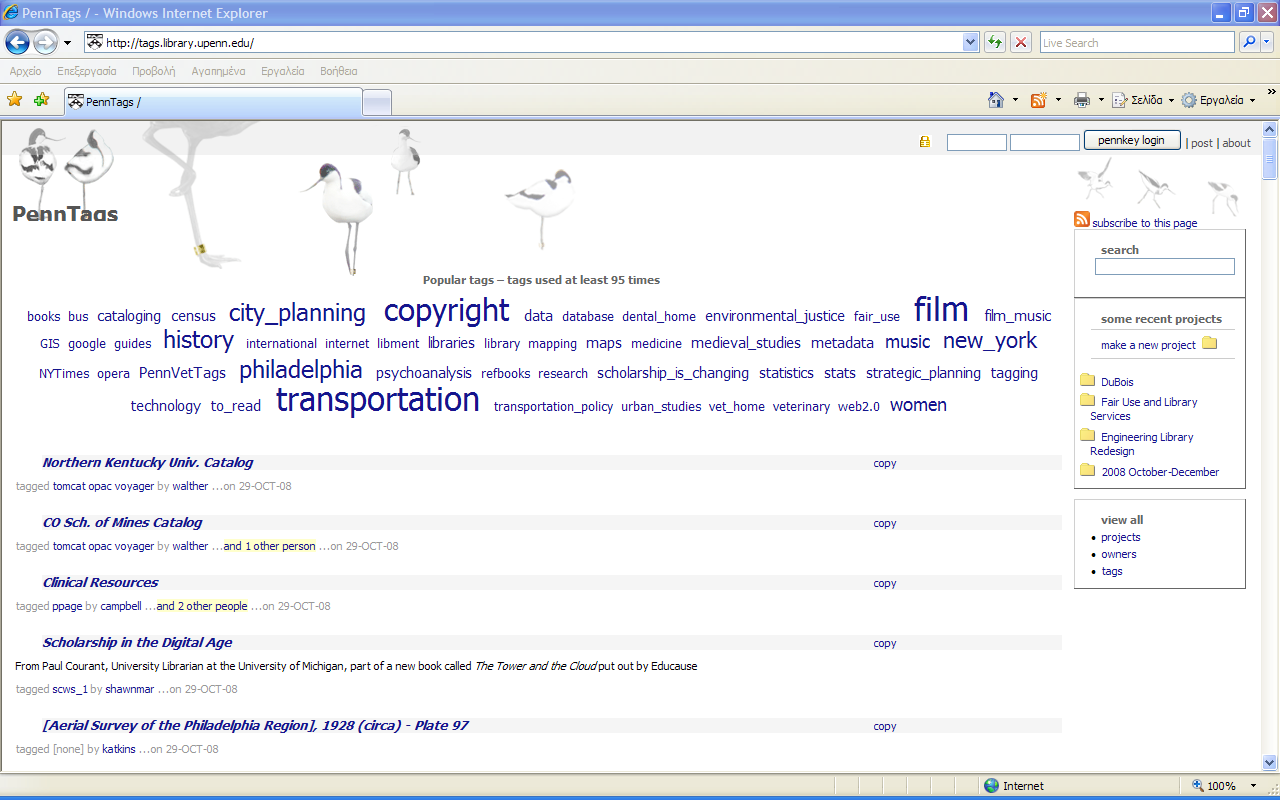This screenshot has width=1280, height=800.
Task: Click folder icon next to make a new project
Action: [1209, 343]
